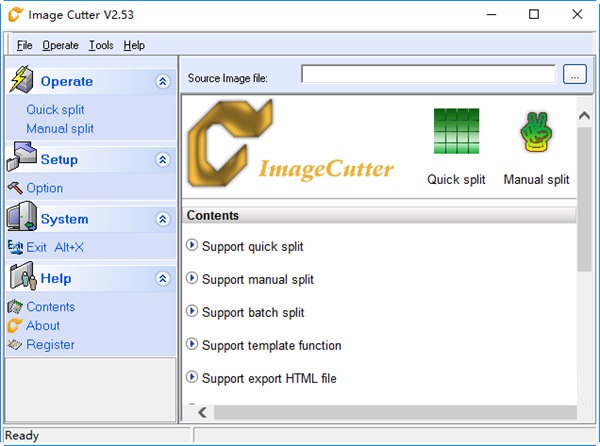Click the arrow bullet beside Support manual split
Image resolution: width=600 pixels, height=446 pixels.
(x=192, y=278)
